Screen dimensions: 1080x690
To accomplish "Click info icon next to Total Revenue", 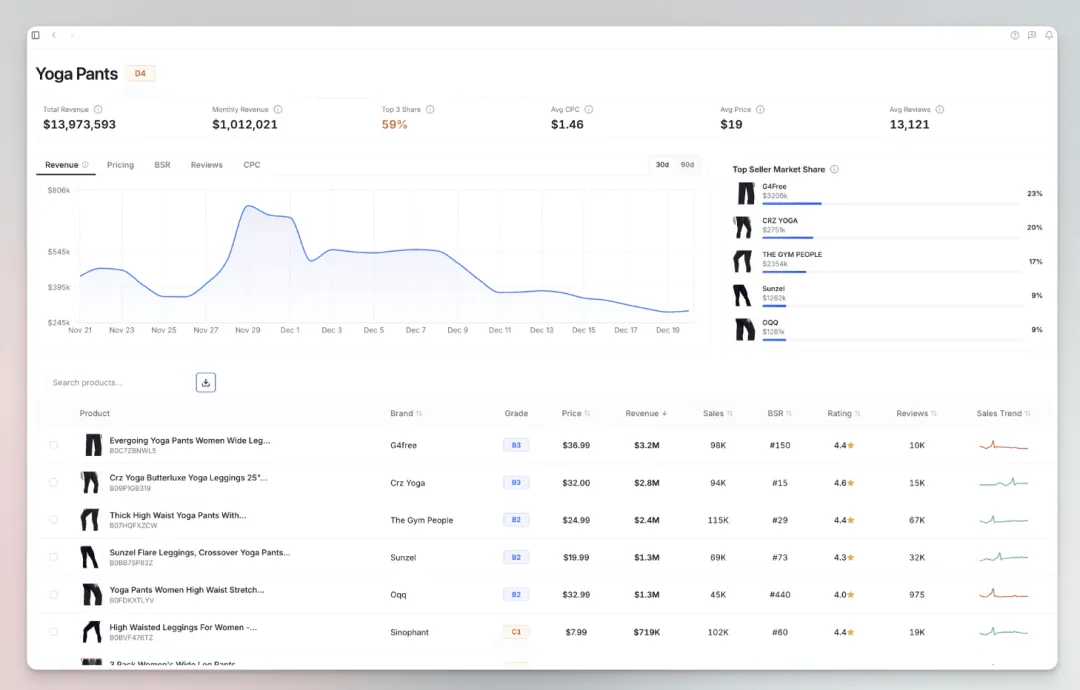I will tap(98, 109).
